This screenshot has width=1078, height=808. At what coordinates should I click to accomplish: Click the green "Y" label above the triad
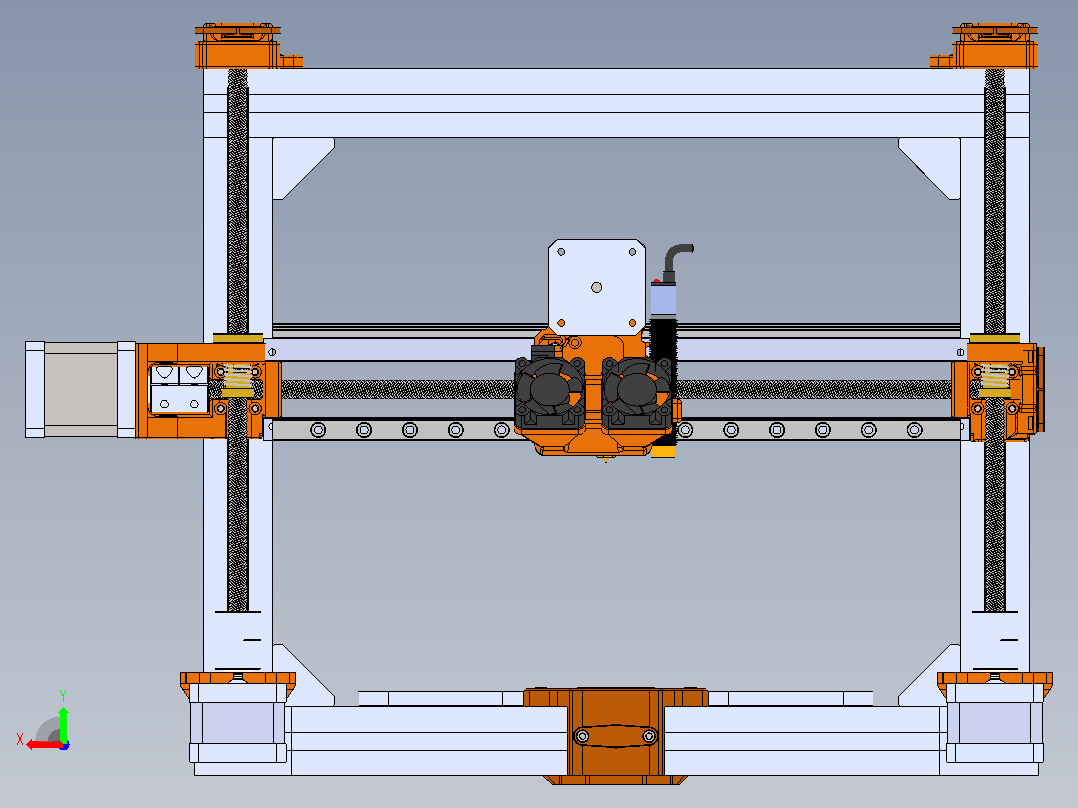coord(63,695)
